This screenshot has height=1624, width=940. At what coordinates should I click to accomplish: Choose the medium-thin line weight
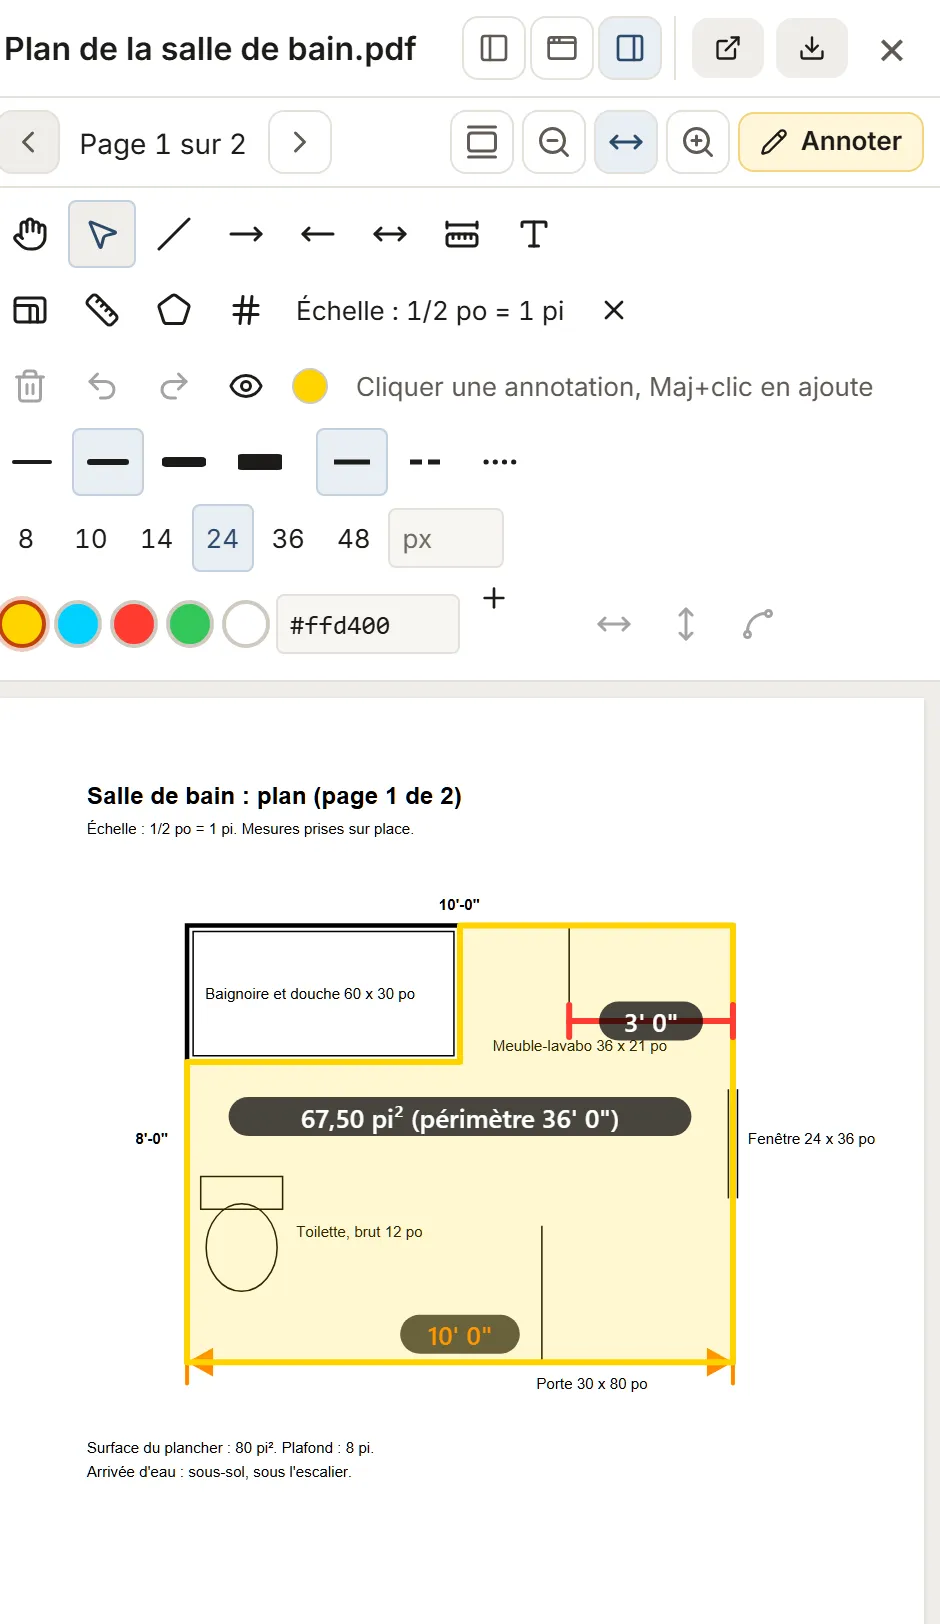point(108,462)
